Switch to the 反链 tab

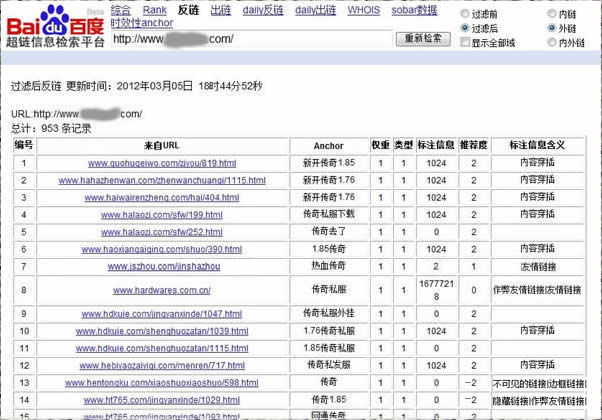[189, 10]
